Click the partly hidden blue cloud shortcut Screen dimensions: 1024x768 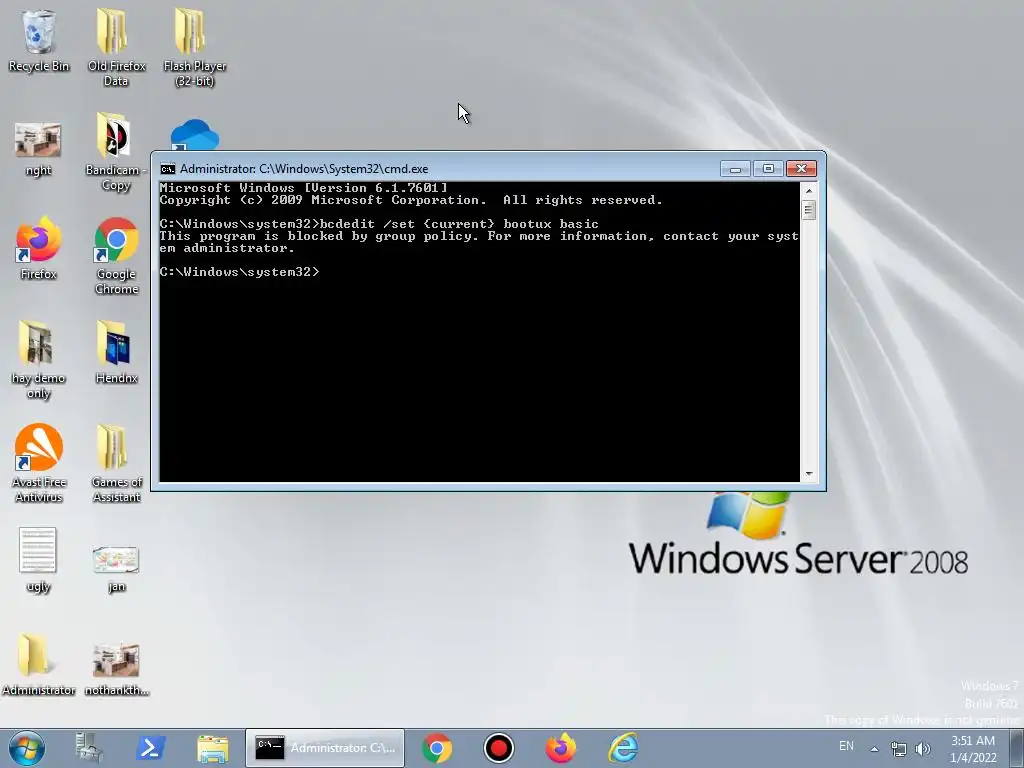tap(194, 135)
